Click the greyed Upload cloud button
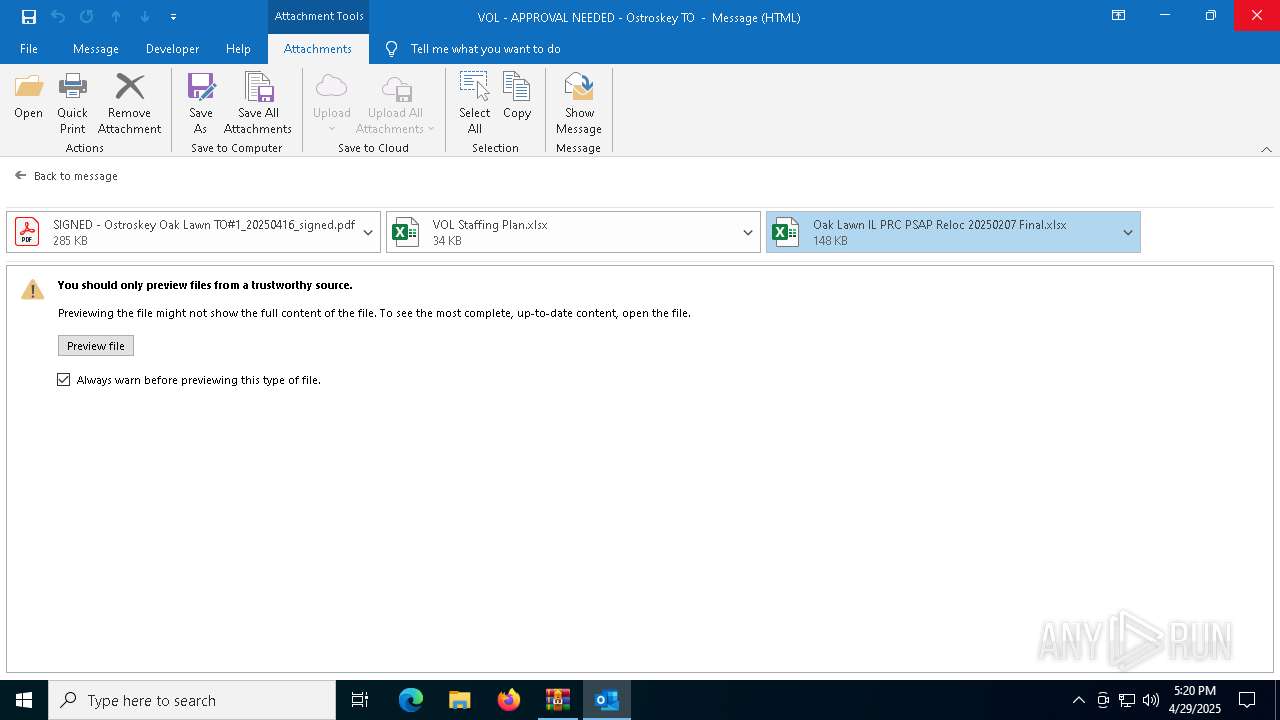1280x720 pixels. click(331, 96)
